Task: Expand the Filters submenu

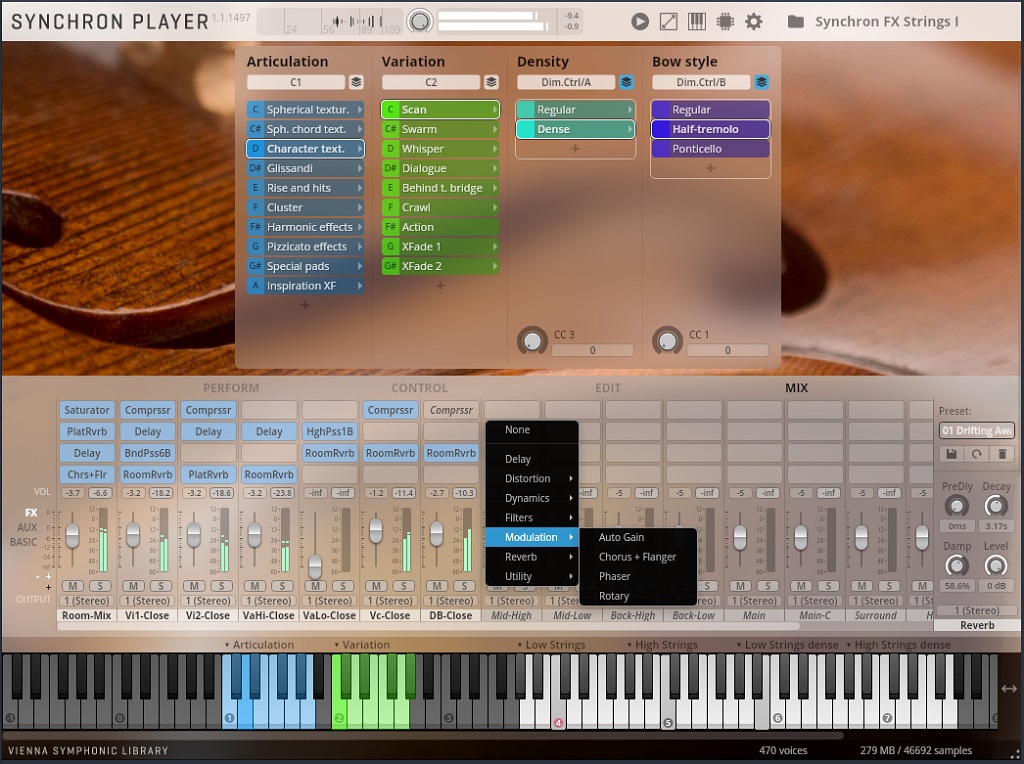Action: (x=532, y=518)
